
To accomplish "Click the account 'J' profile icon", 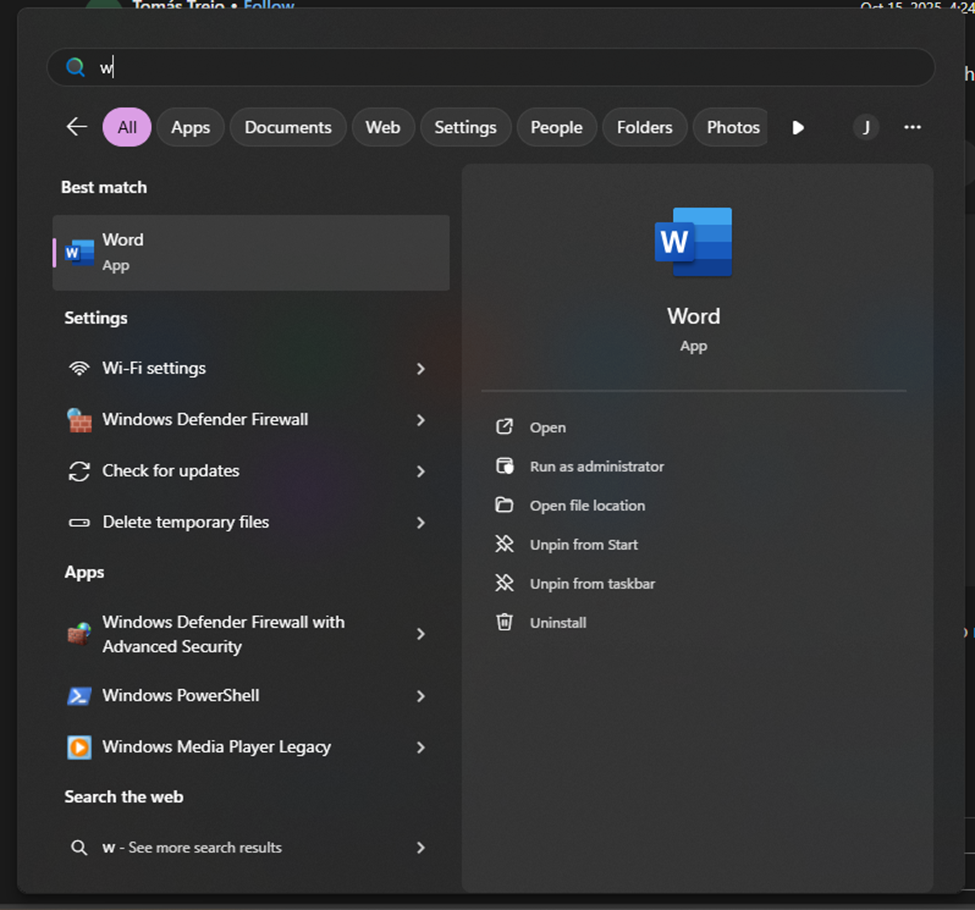I will (866, 127).
